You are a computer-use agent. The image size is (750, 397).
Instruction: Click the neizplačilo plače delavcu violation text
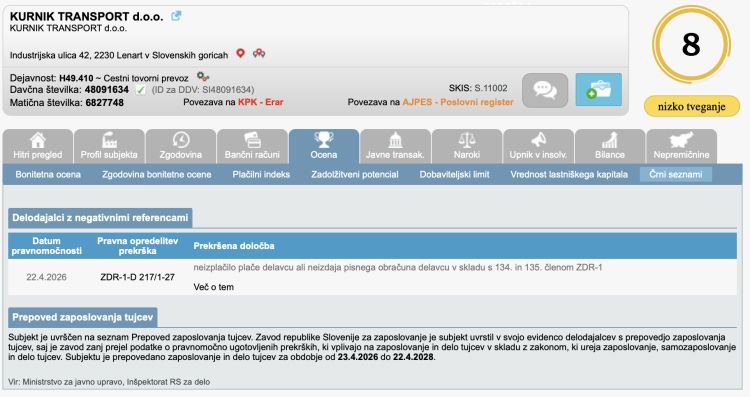[398, 267]
